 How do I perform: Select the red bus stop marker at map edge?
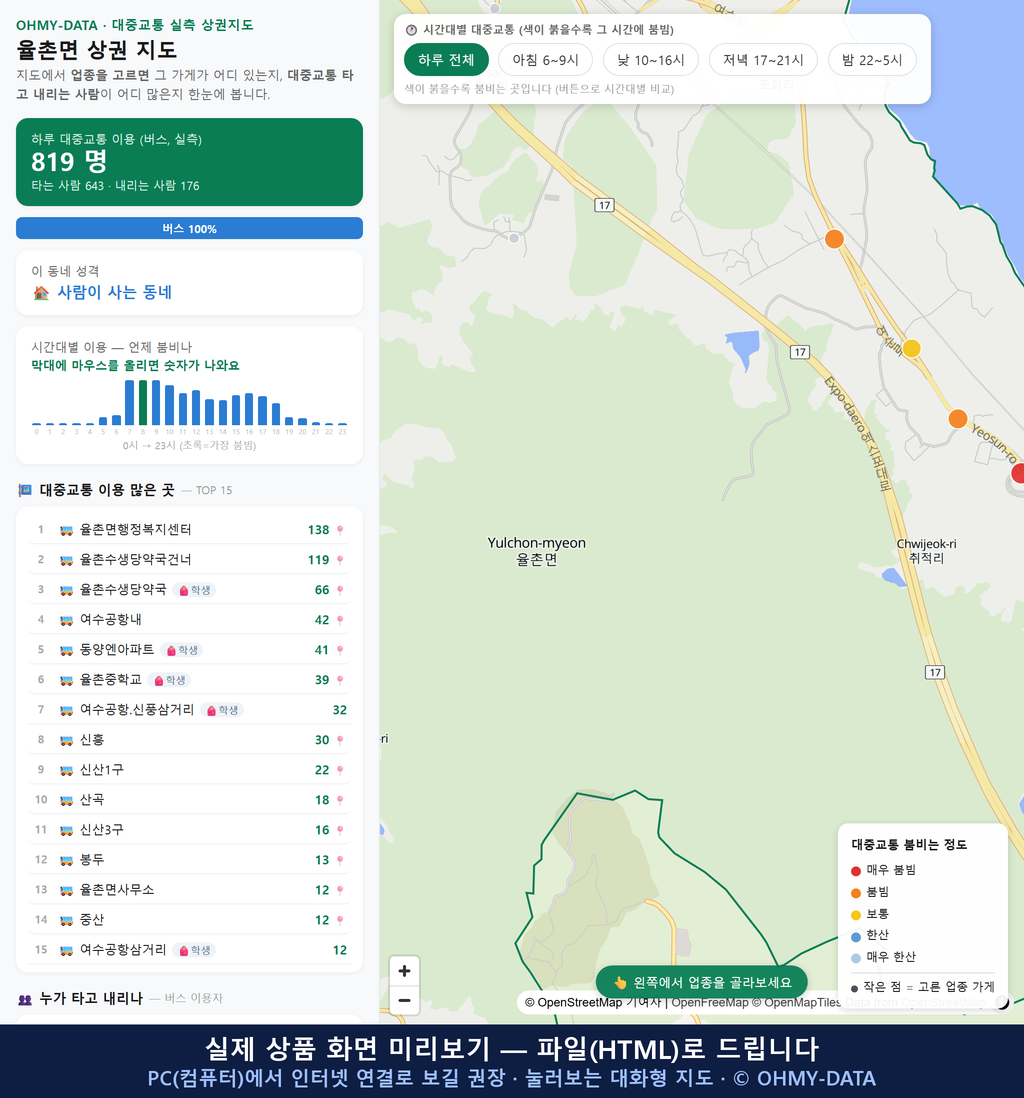pos(1018,473)
